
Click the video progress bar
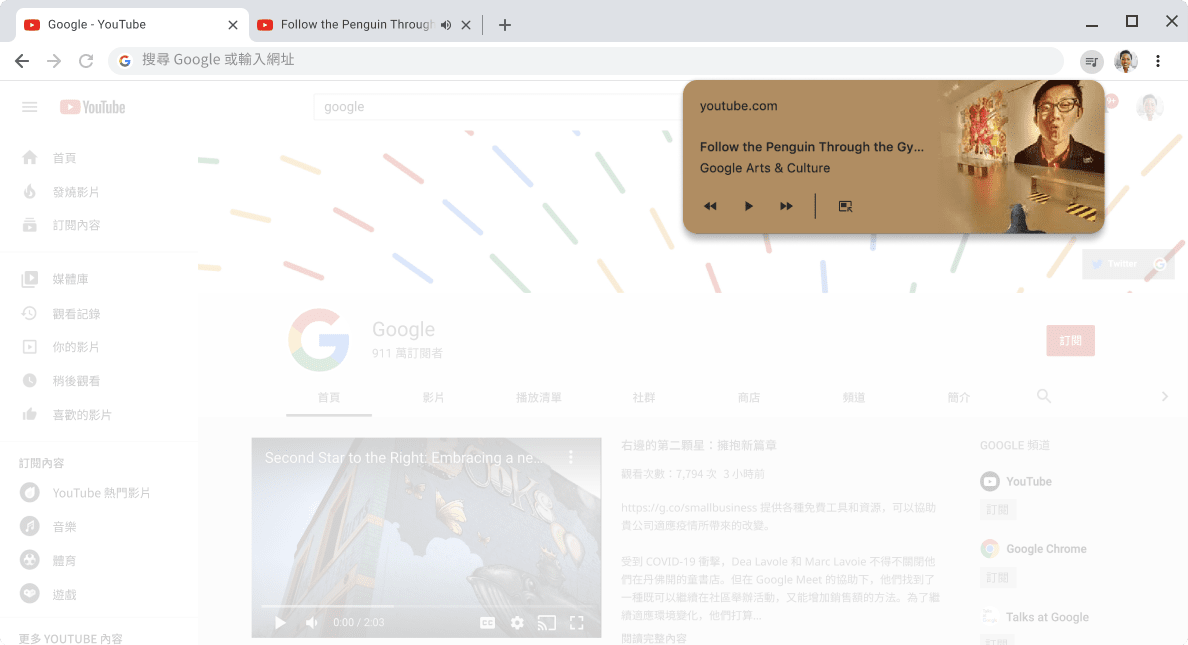tap(426, 606)
